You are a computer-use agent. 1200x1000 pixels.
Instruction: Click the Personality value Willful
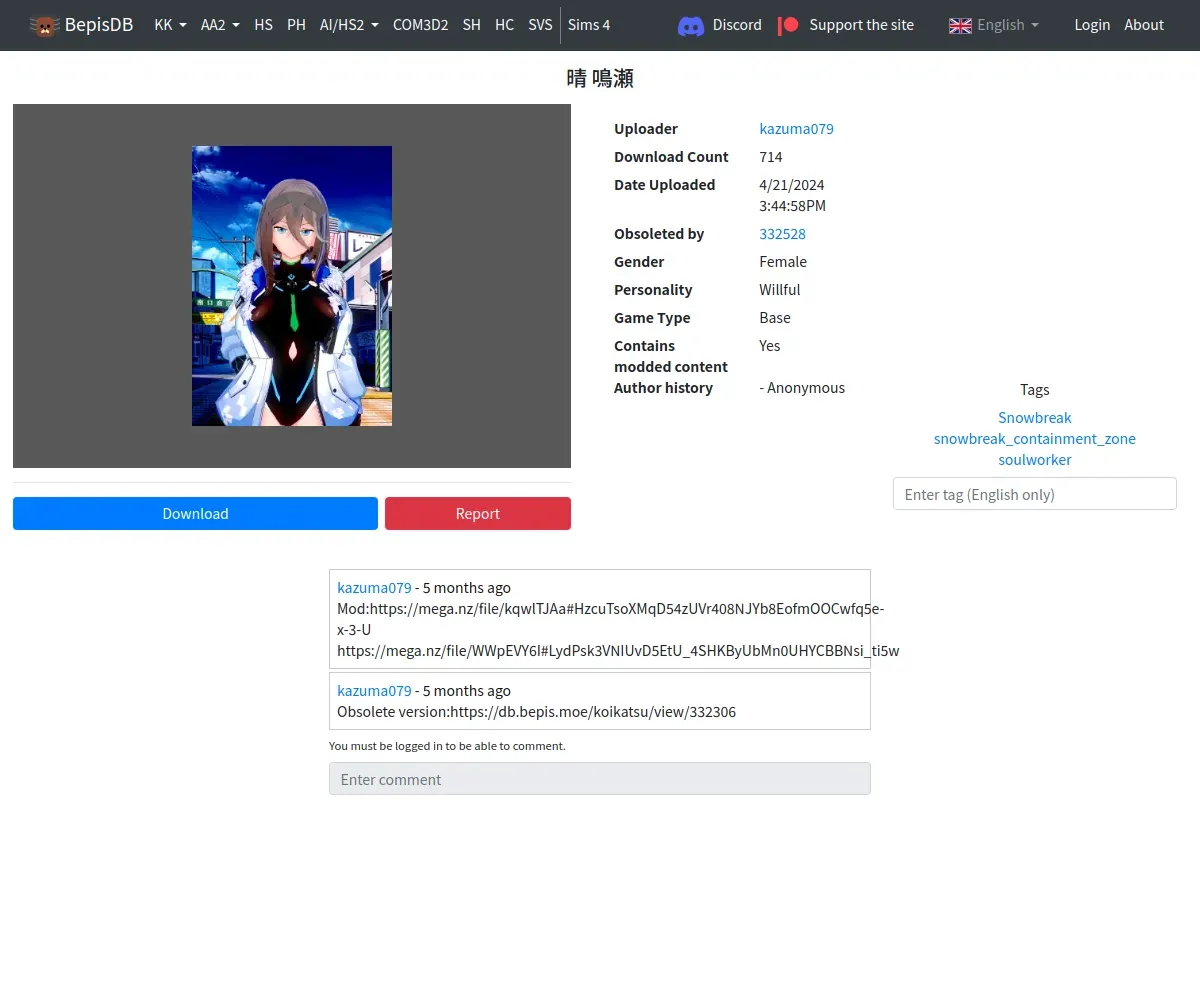pyautogui.click(x=780, y=290)
